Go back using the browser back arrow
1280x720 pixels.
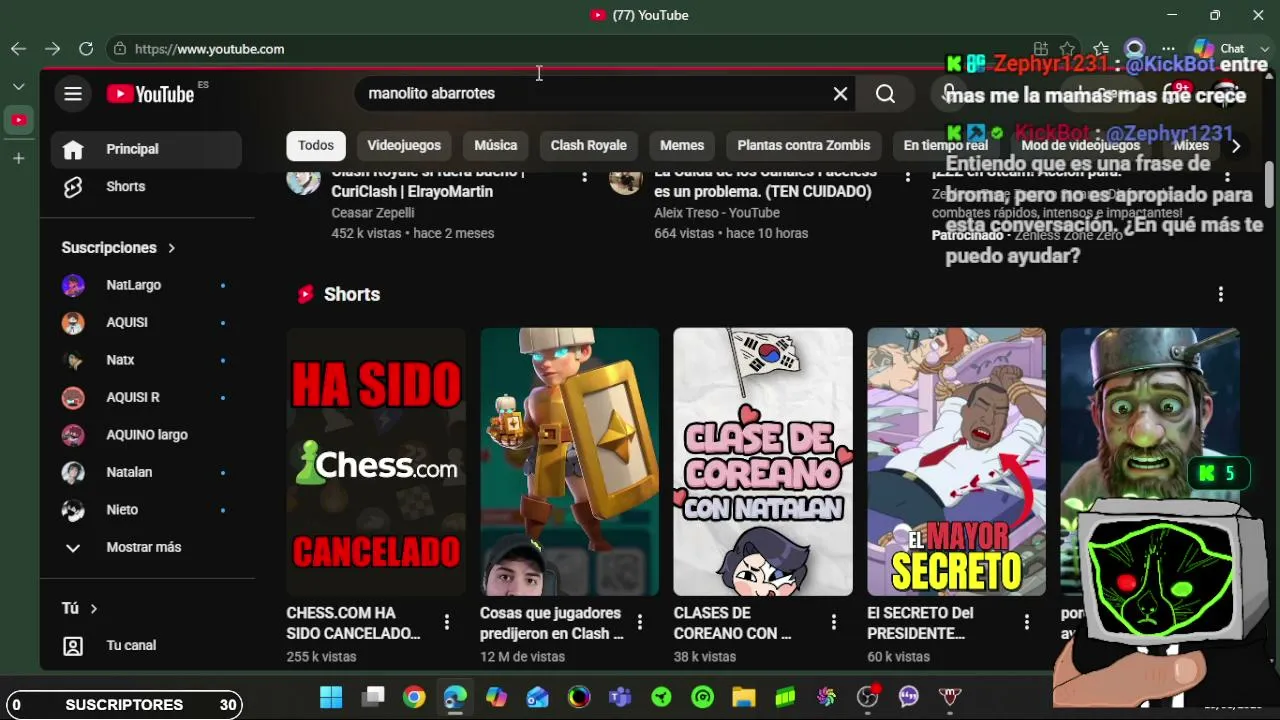[18, 49]
